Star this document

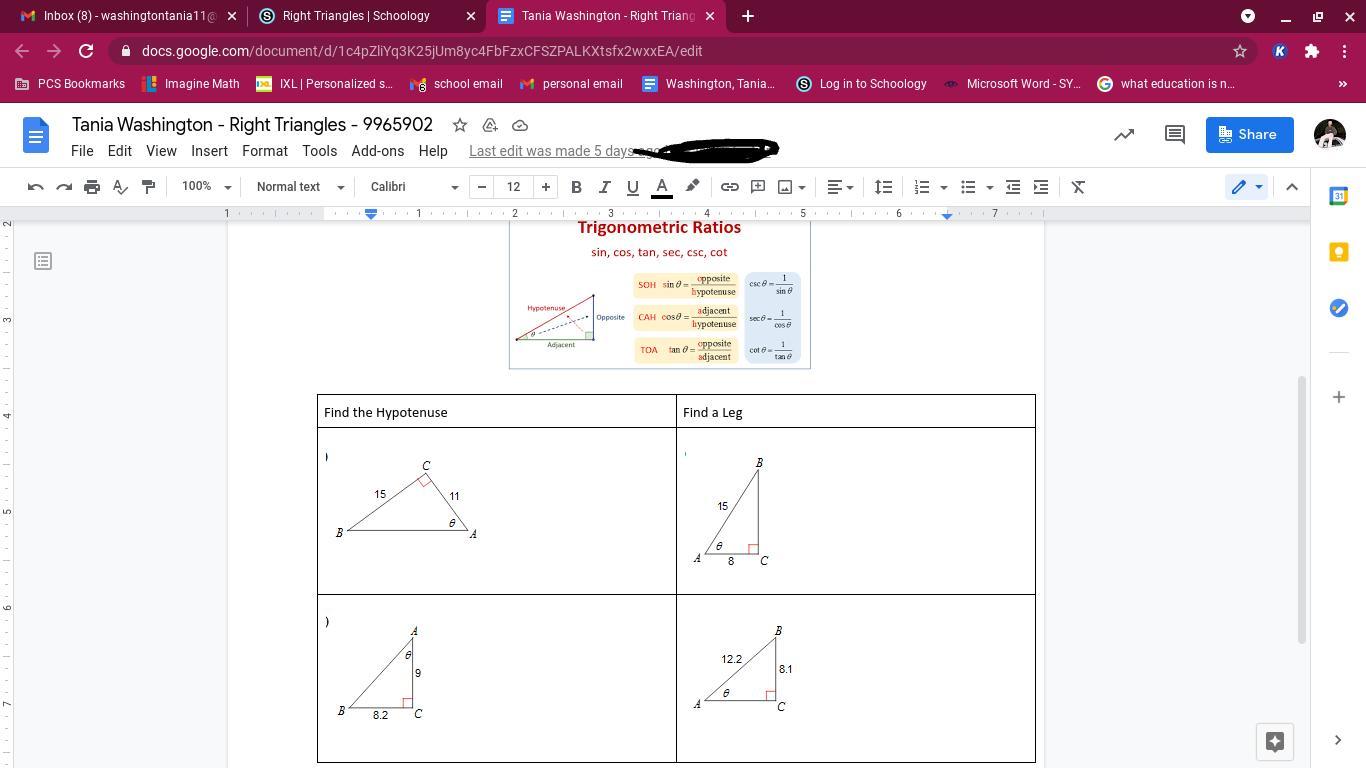click(x=459, y=125)
